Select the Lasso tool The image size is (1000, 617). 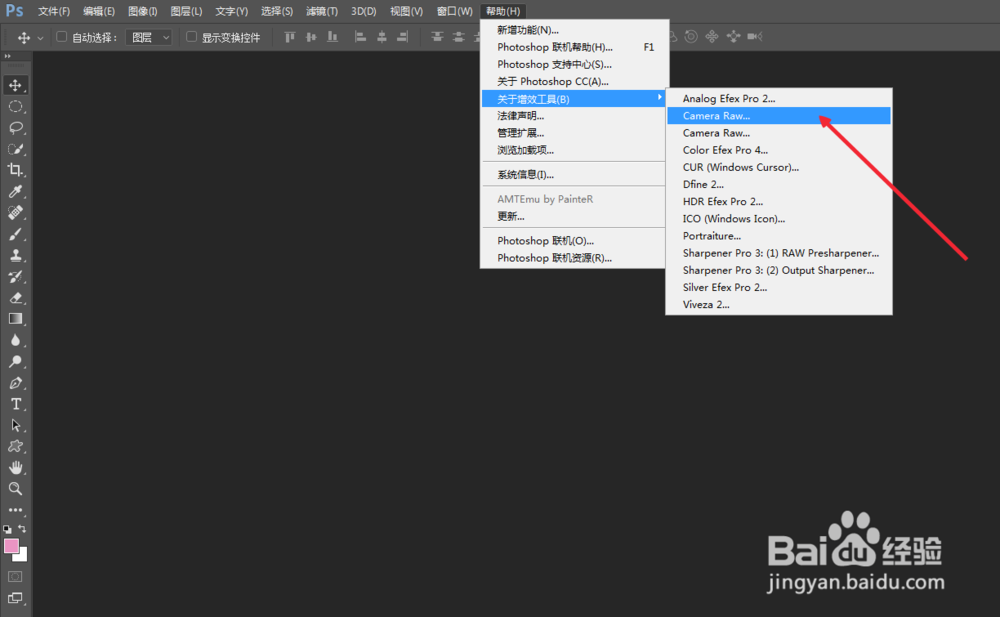coord(15,128)
